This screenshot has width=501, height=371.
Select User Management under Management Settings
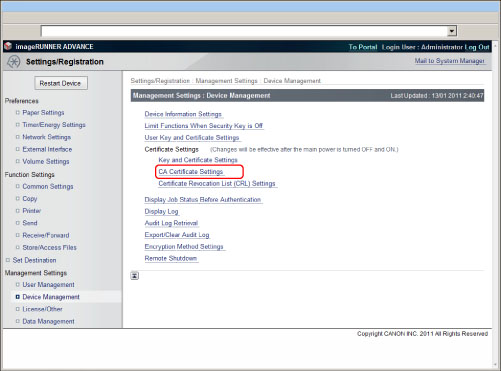point(49,285)
